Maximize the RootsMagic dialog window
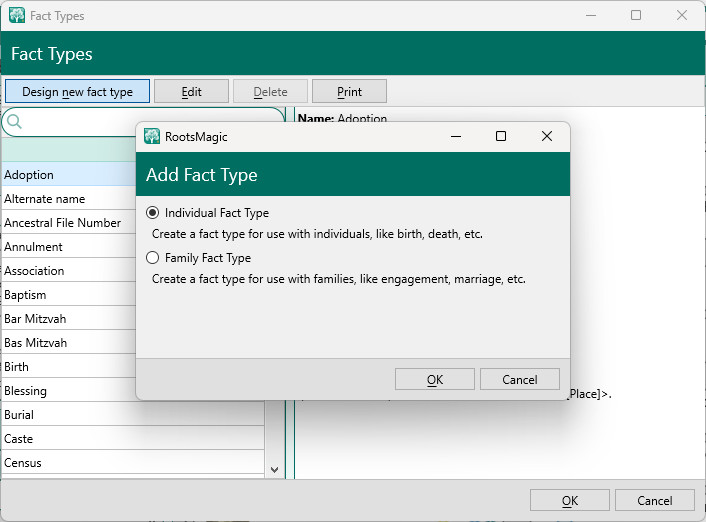 [x=501, y=136]
